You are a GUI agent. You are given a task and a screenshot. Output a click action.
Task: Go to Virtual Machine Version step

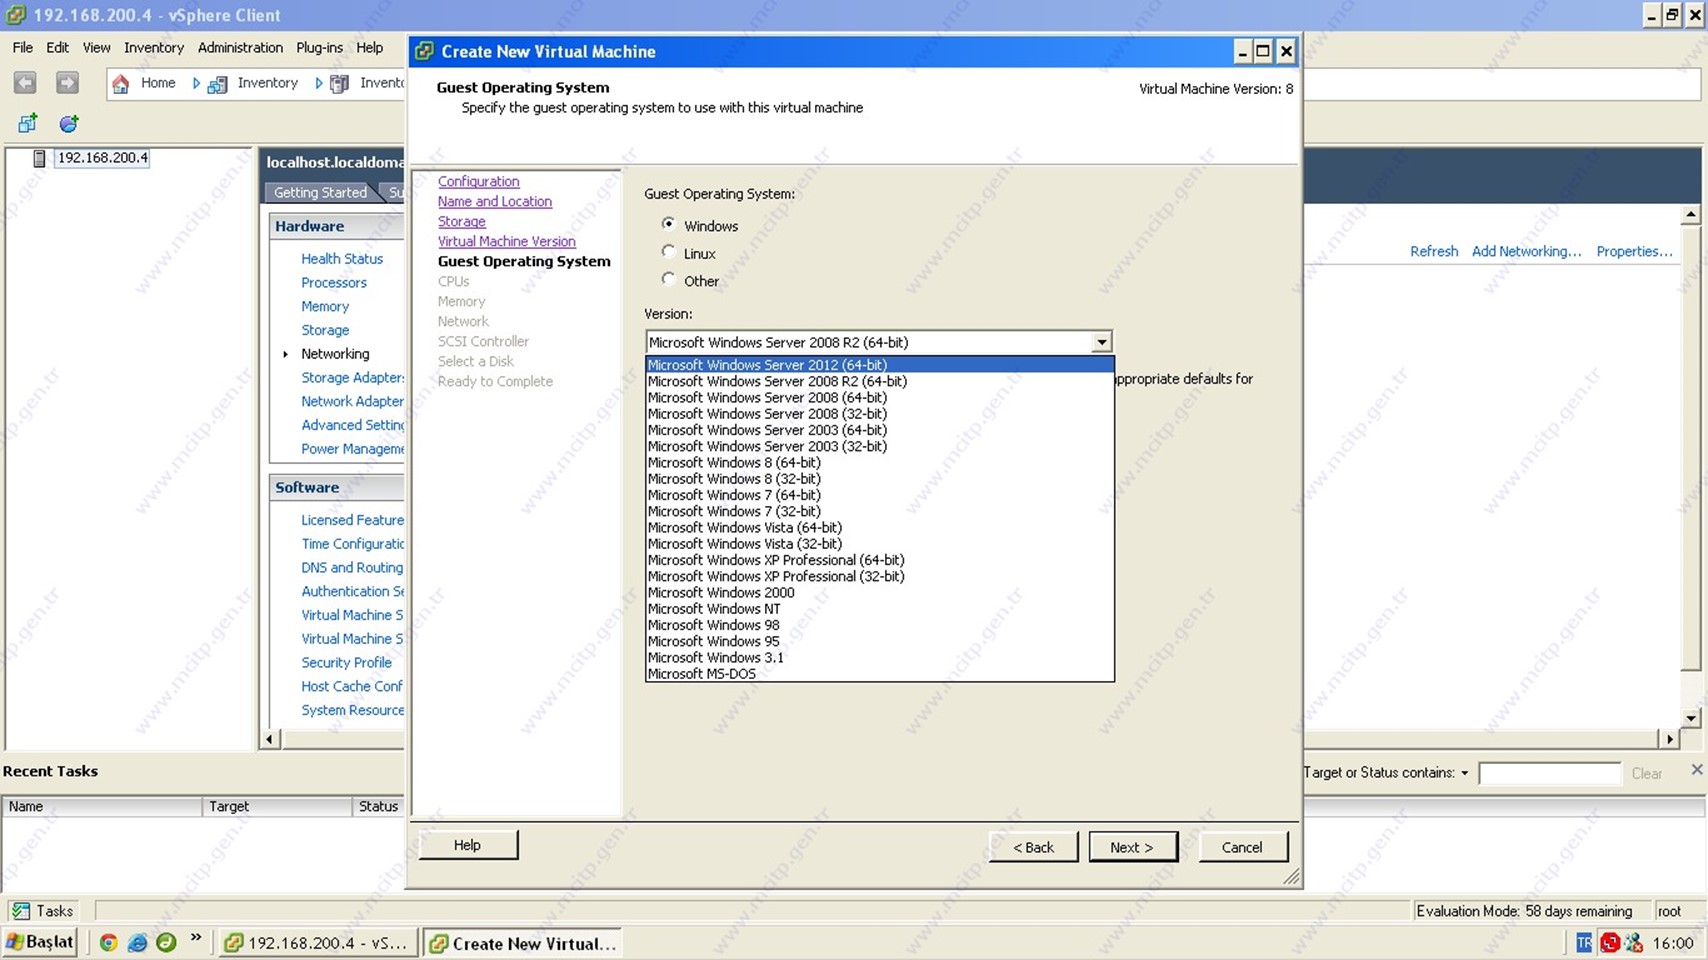(506, 241)
